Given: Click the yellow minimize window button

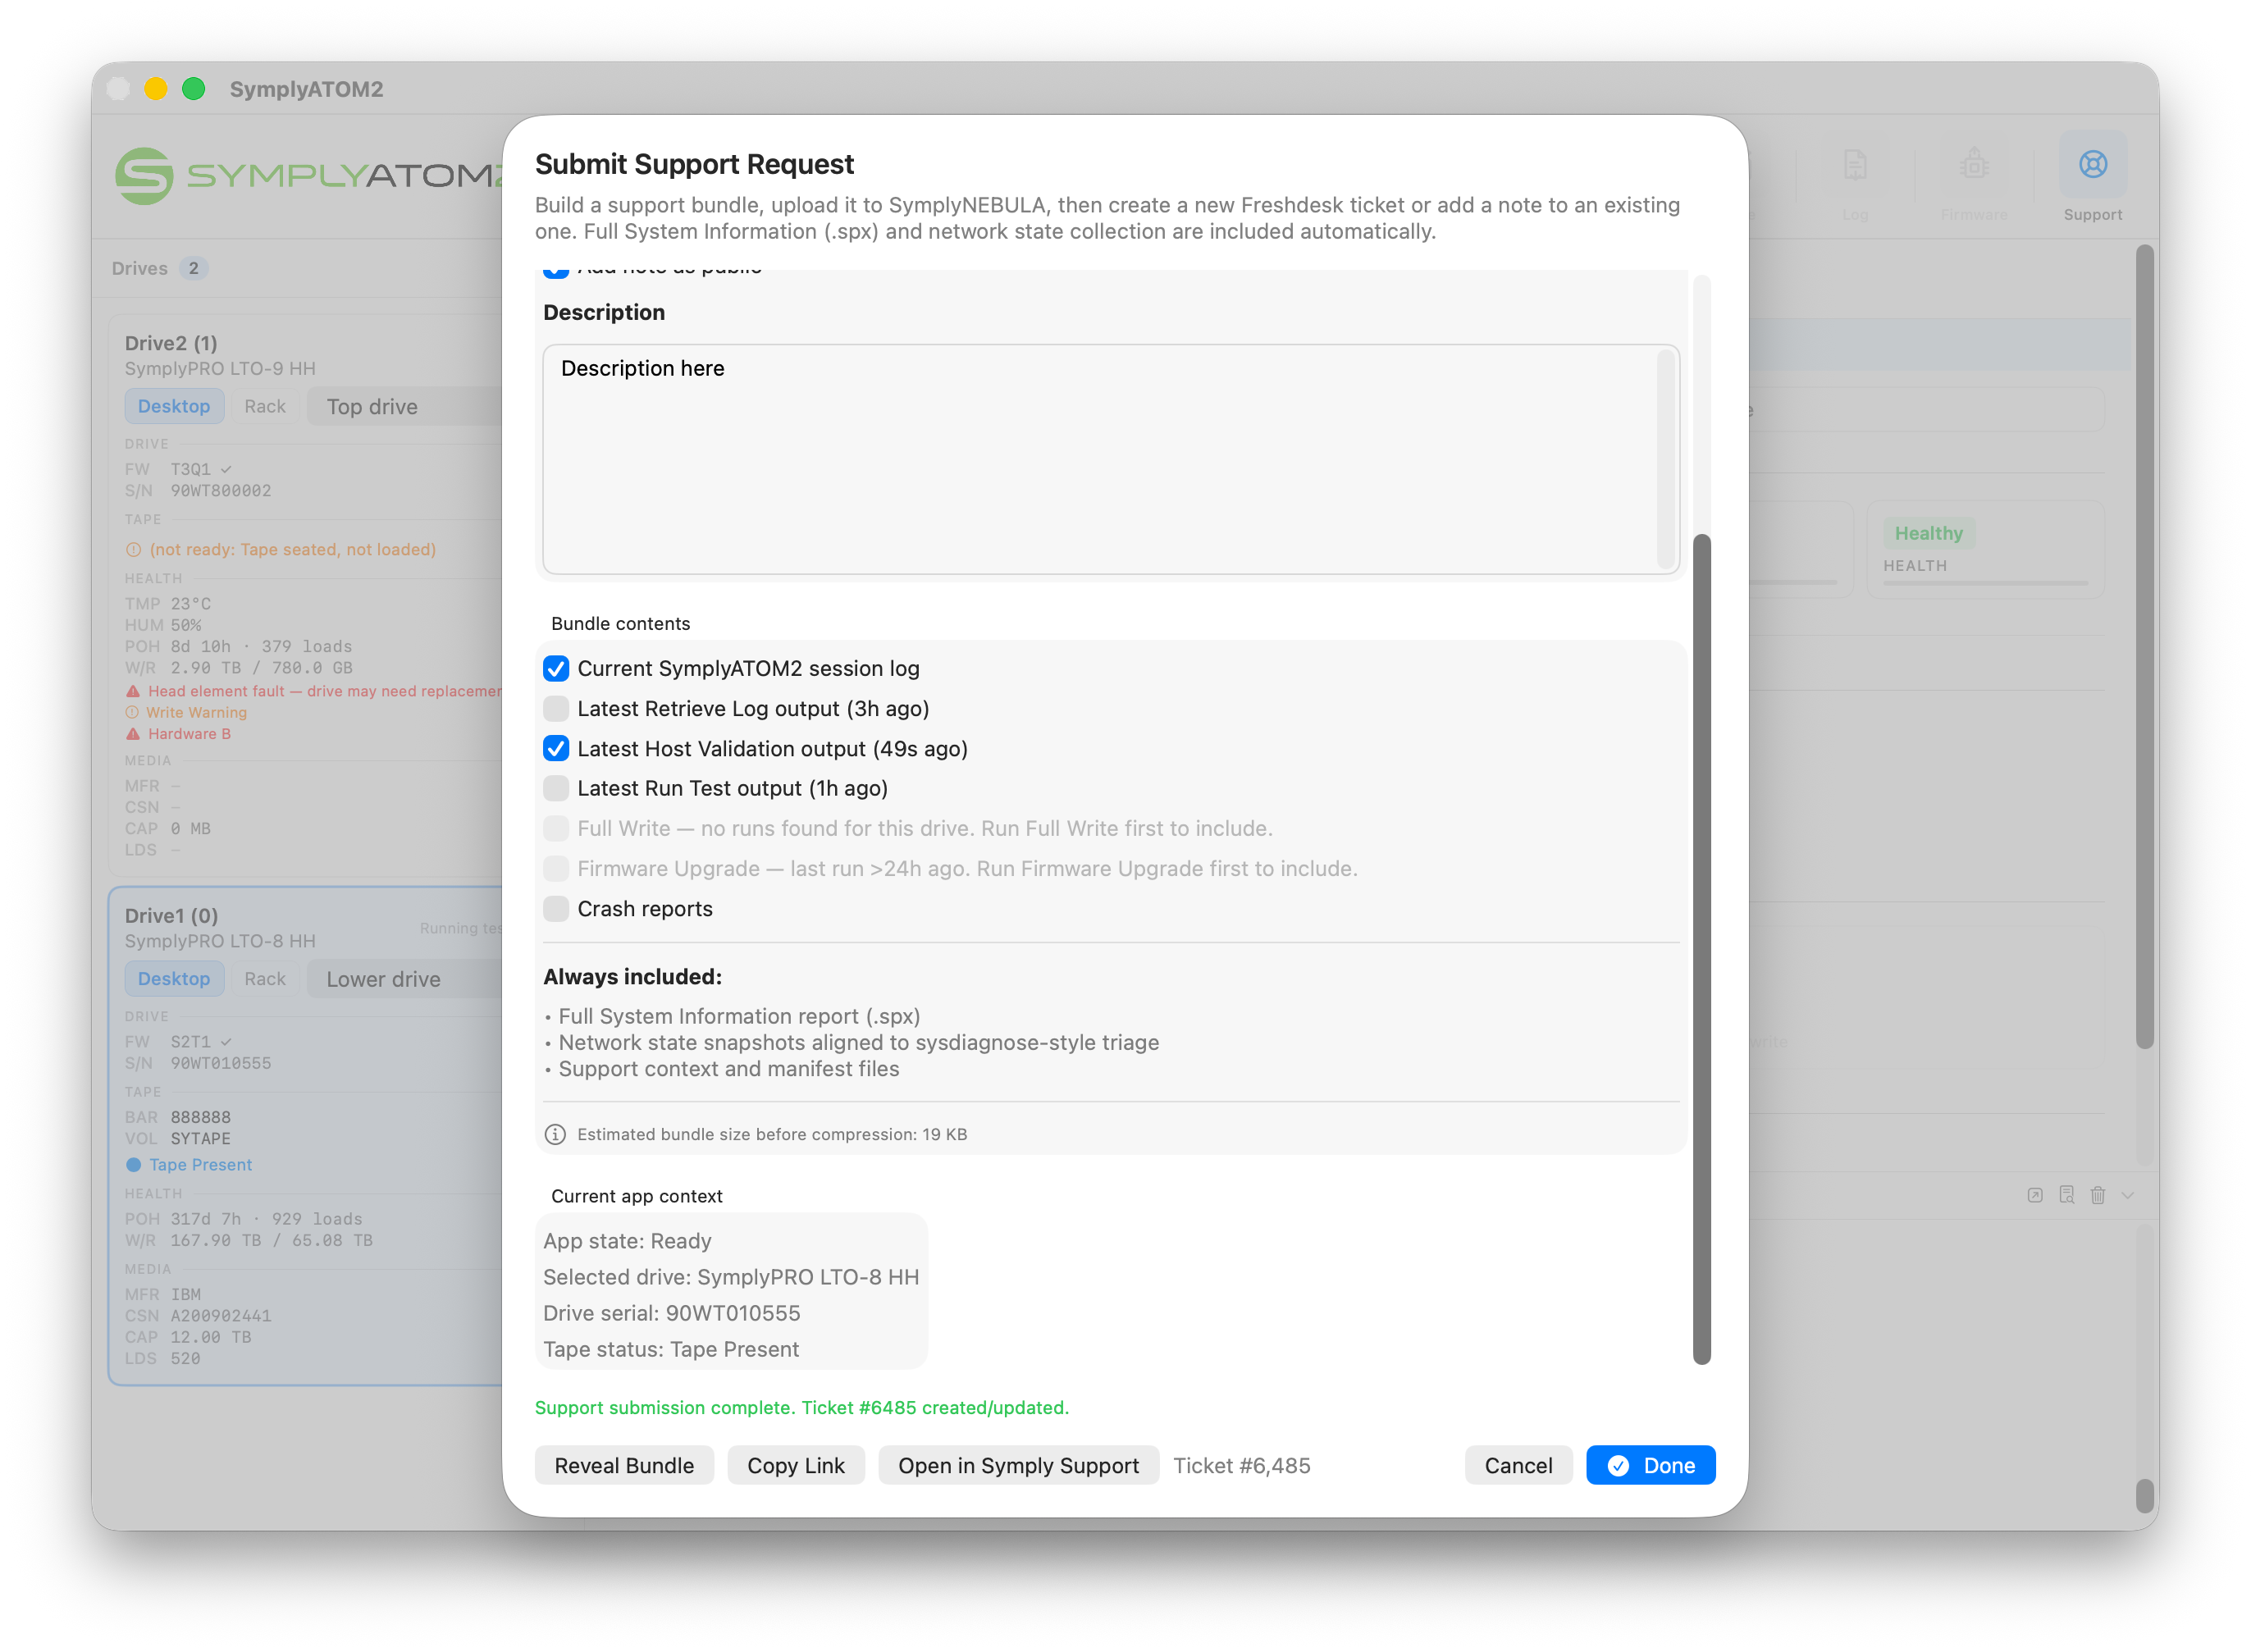Looking at the screenshot, I should (155, 89).
